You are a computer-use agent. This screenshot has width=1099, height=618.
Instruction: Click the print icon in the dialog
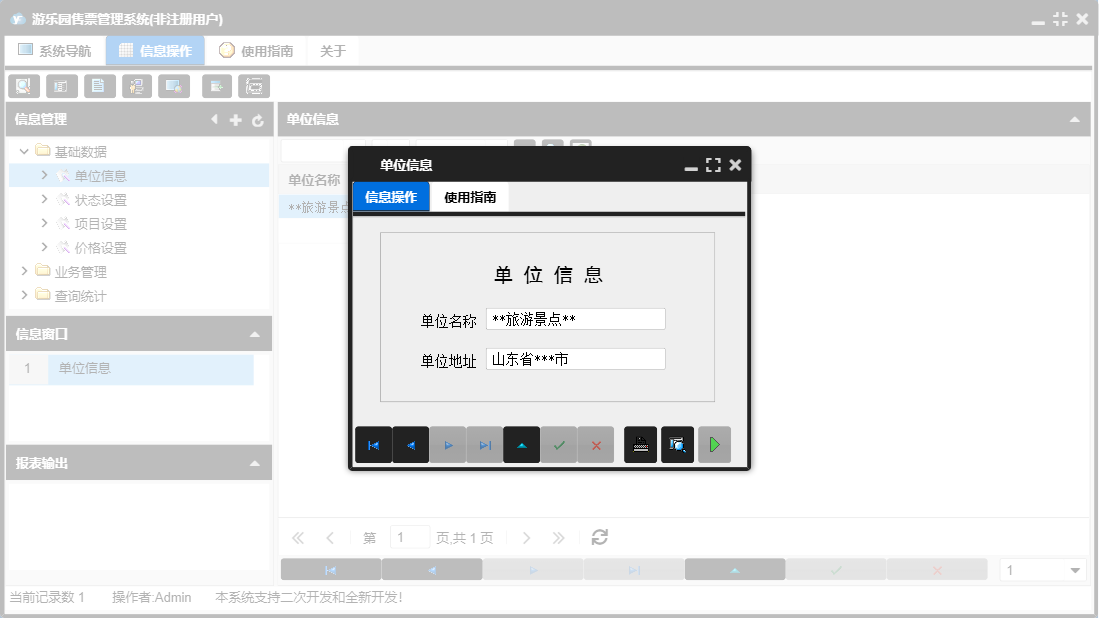tap(640, 444)
